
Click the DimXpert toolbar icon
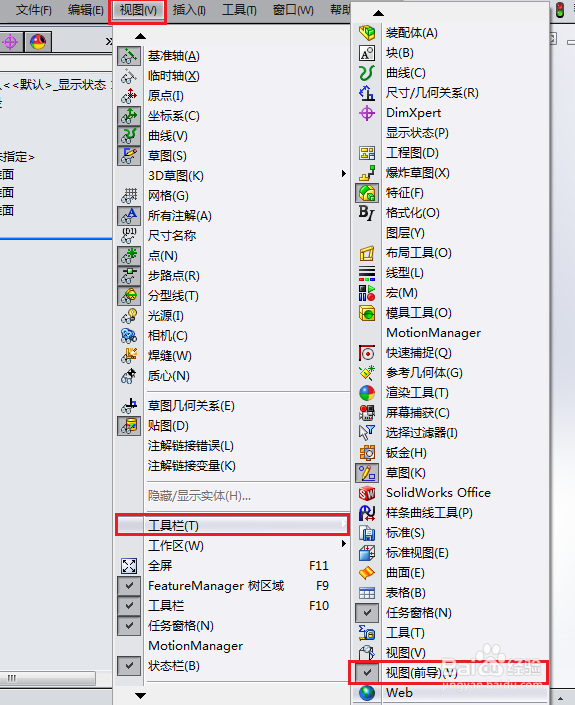(x=367, y=113)
